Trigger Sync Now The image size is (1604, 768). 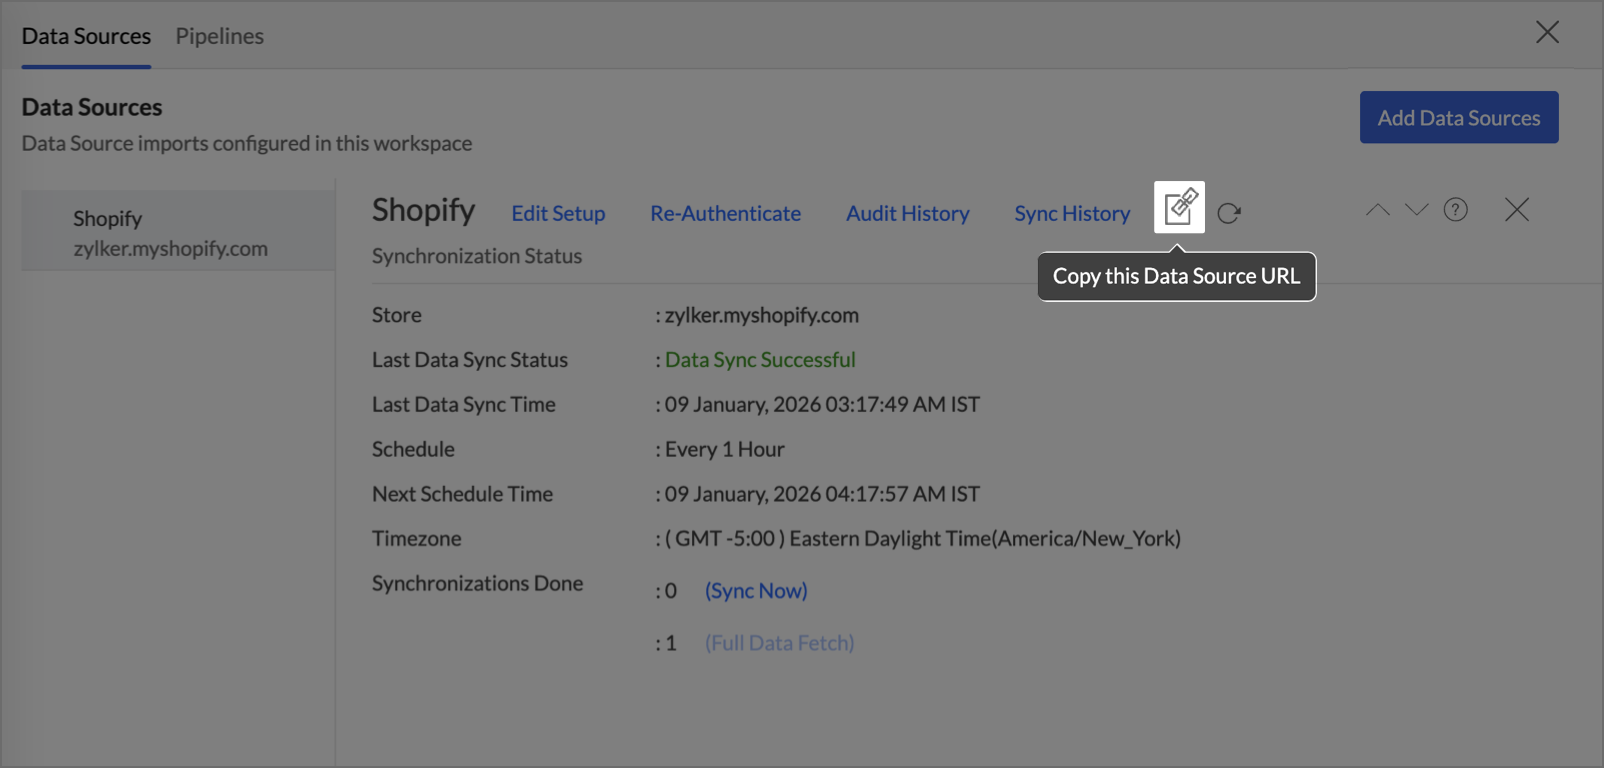pyautogui.click(x=756, y=591)
